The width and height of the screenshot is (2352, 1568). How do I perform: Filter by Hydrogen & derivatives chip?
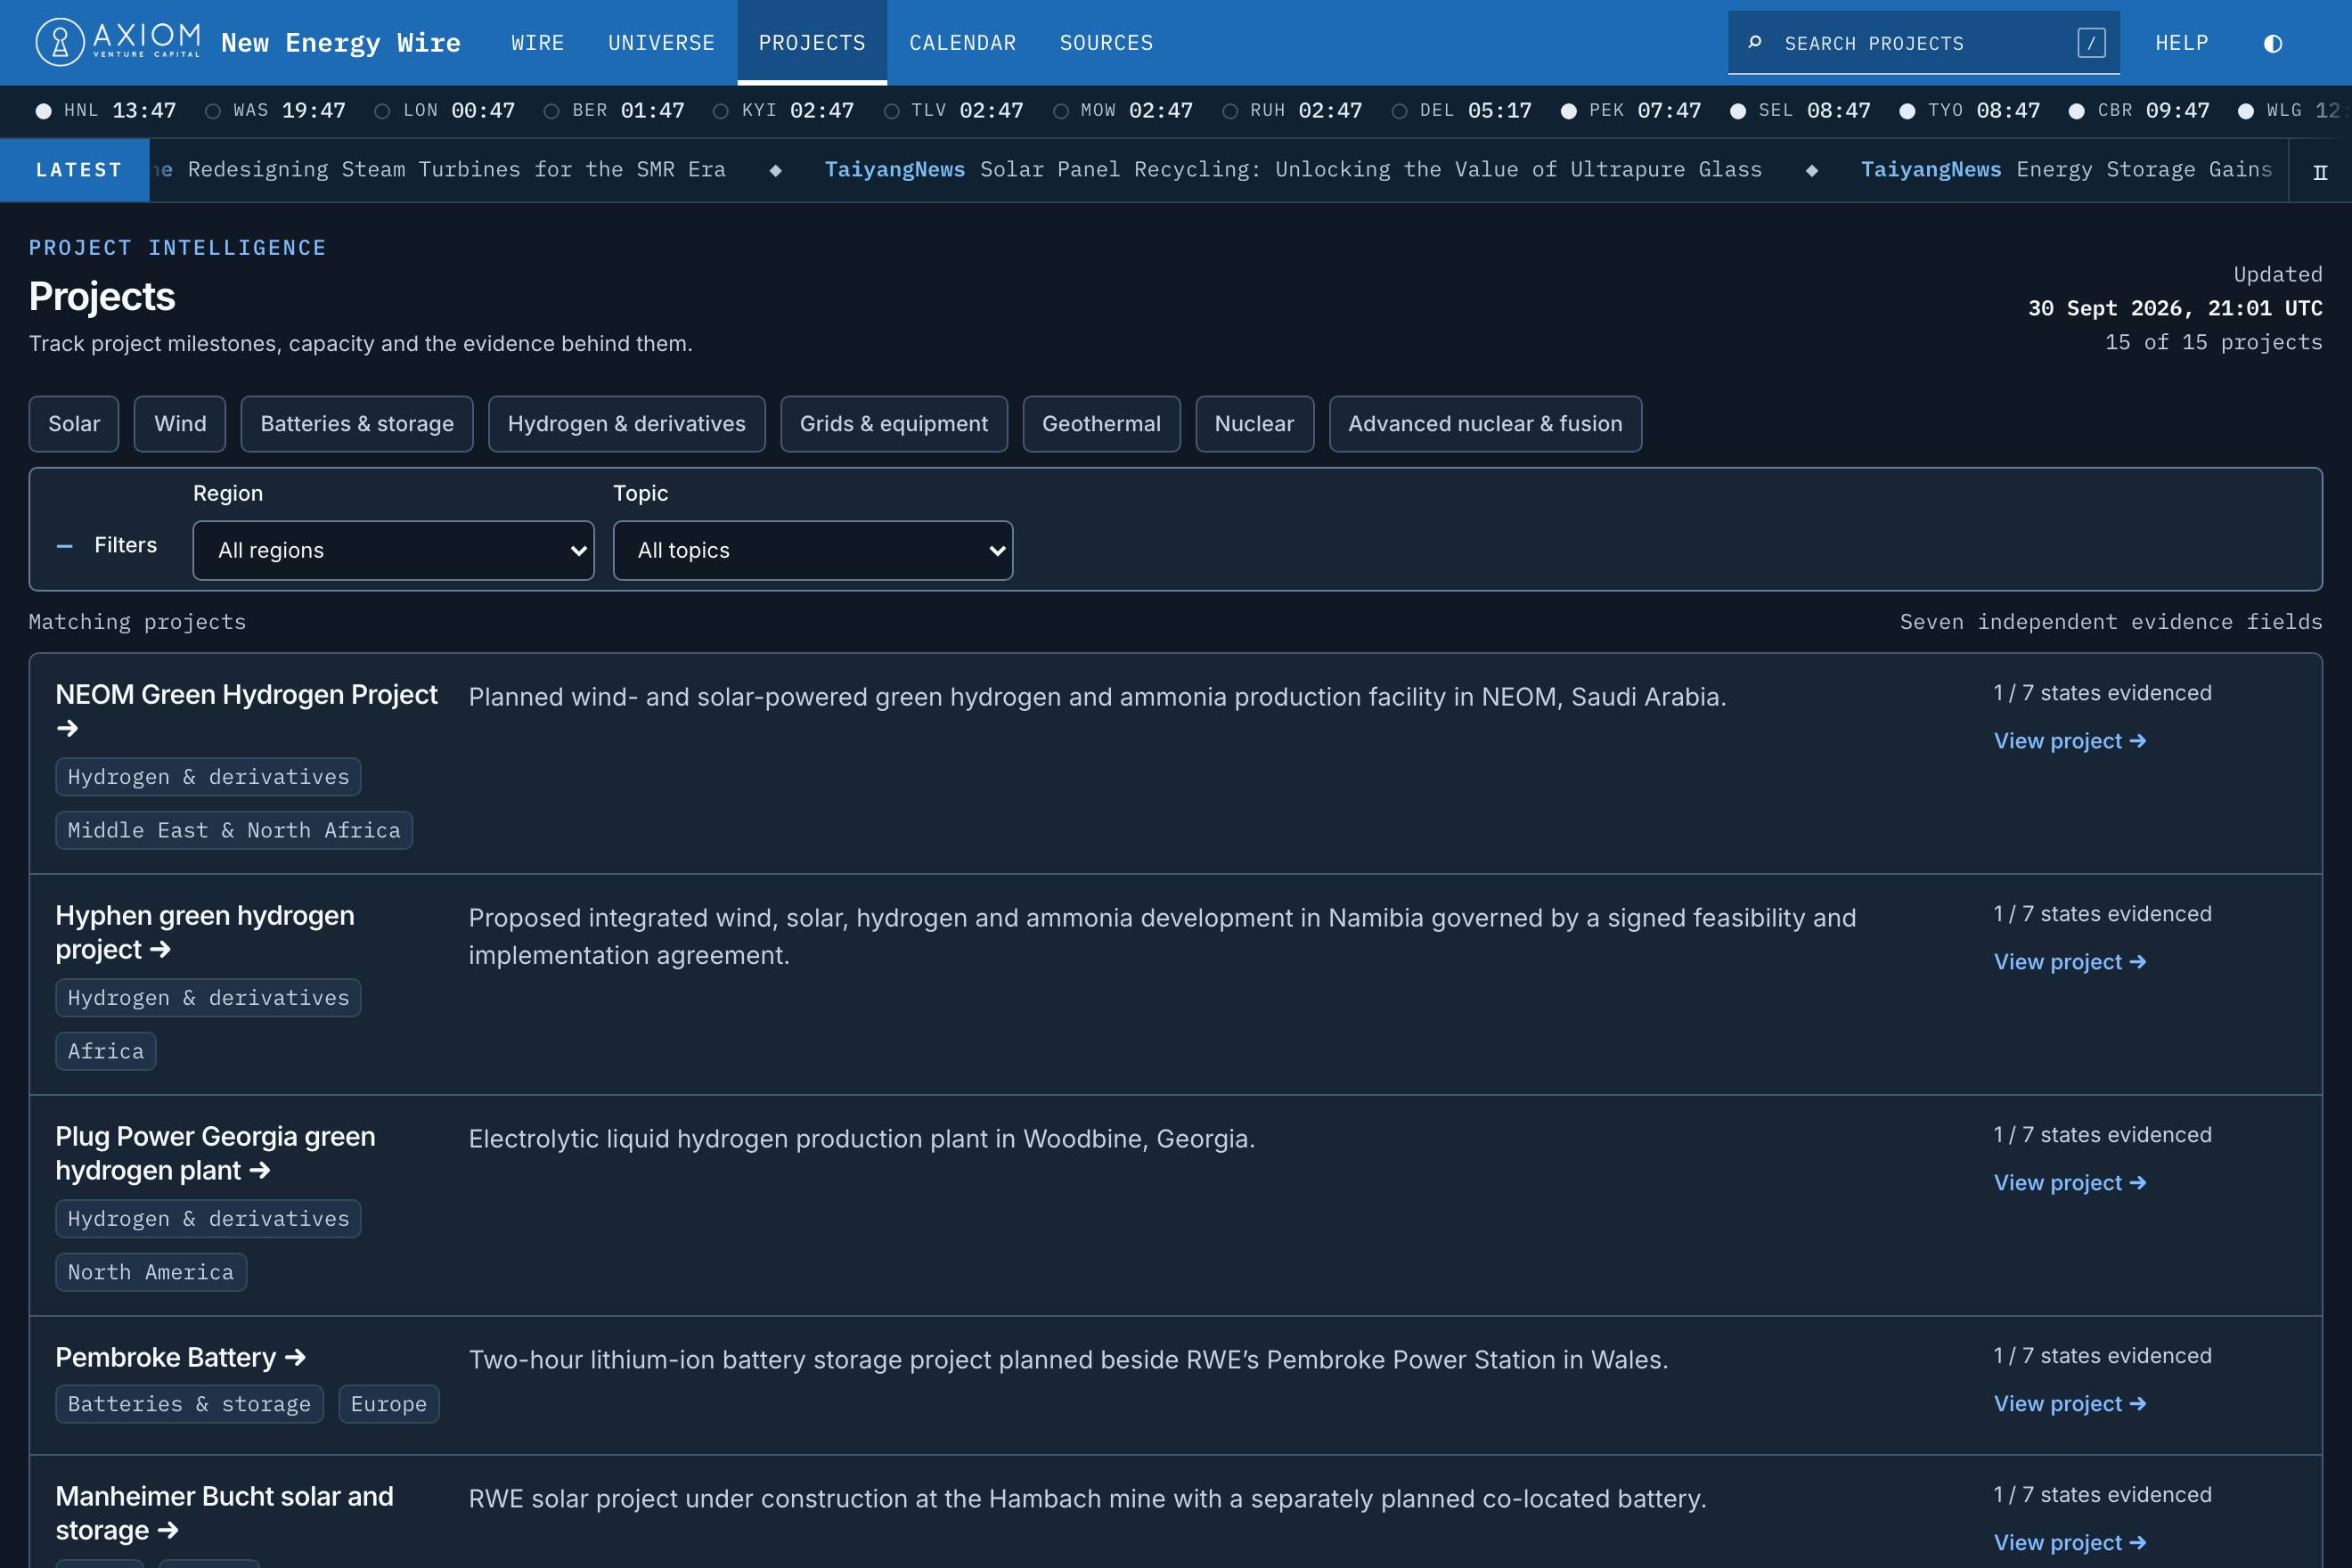point(627,424)
